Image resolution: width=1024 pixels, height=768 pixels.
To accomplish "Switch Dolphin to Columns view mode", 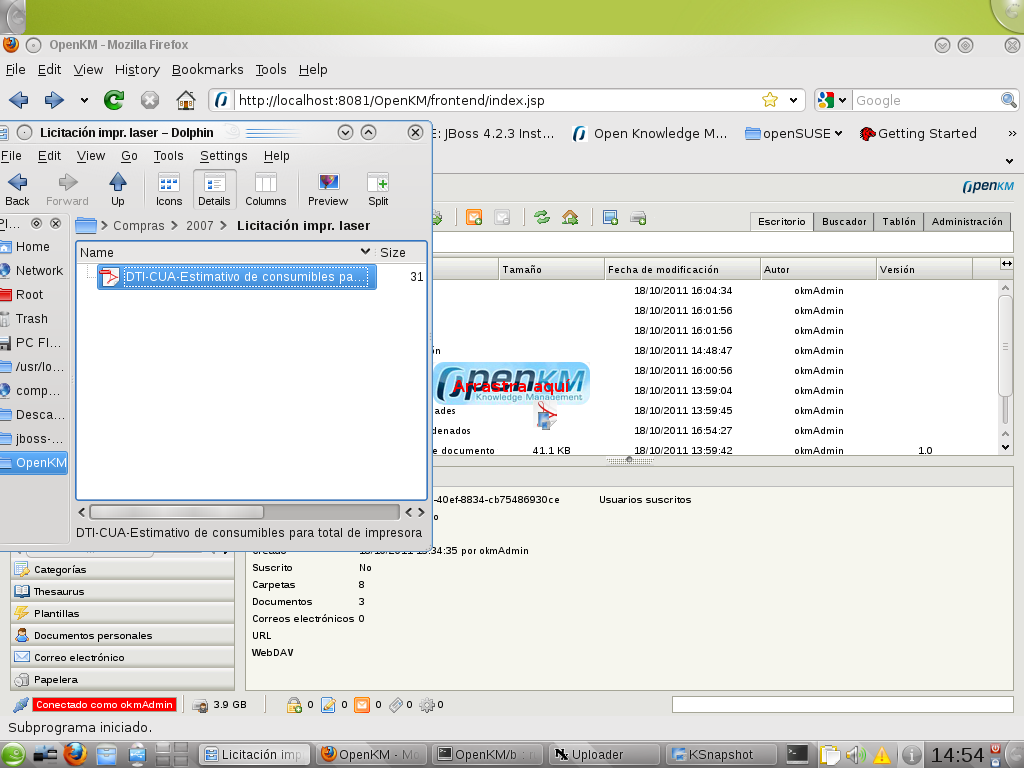I will 265,188.
